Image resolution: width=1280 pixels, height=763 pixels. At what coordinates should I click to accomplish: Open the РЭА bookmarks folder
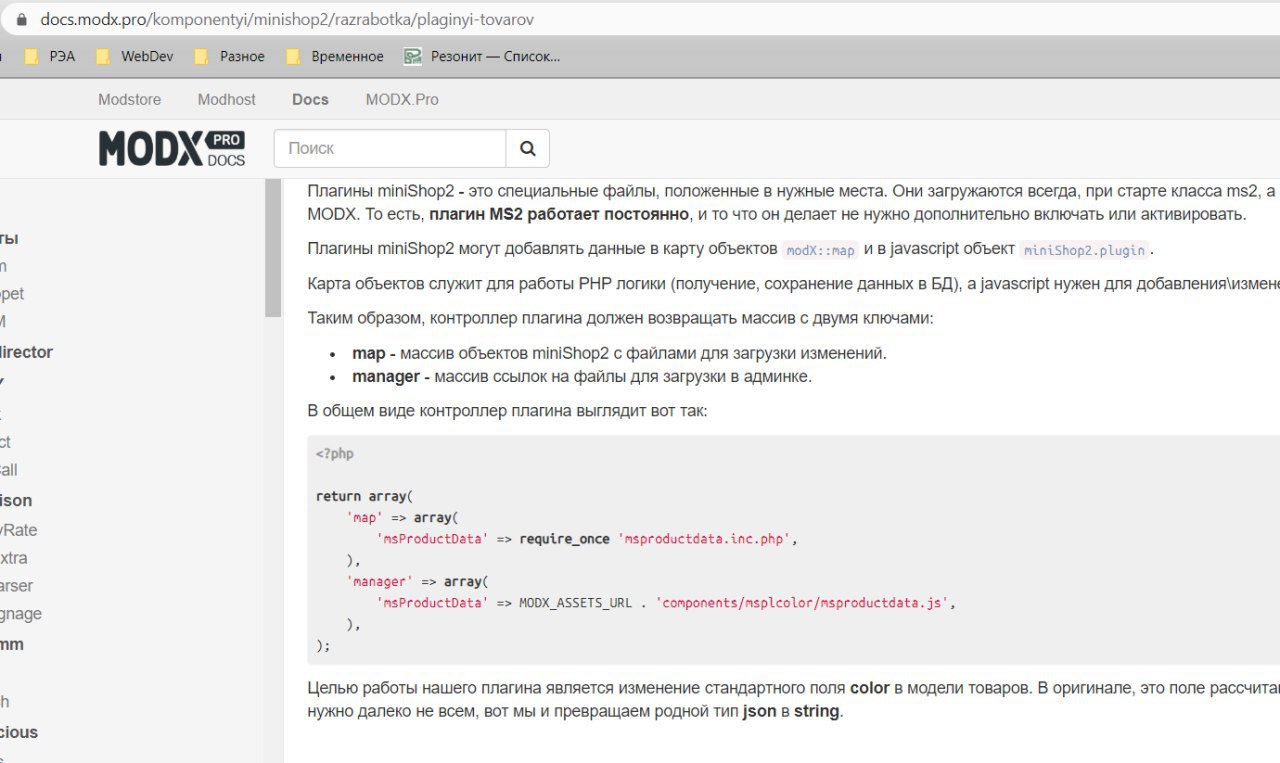(x=50, y=56)
